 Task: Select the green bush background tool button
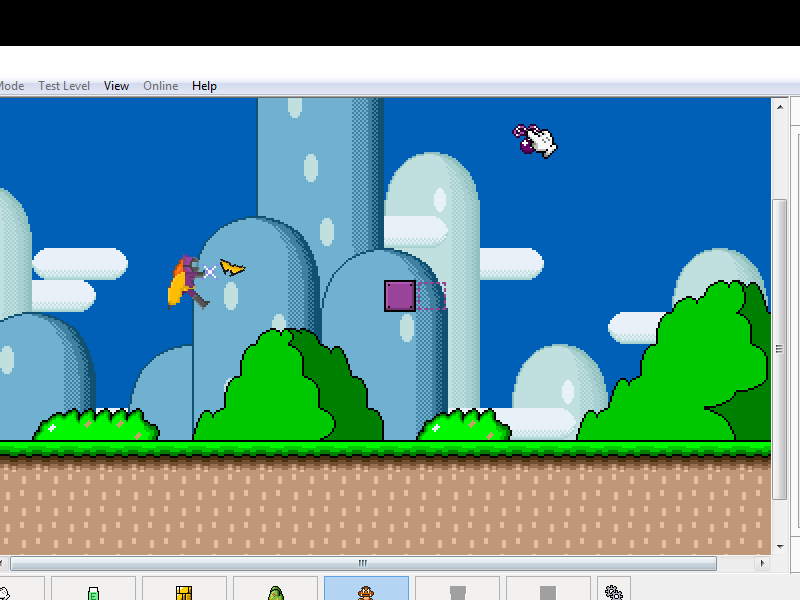tap(276, 588)
